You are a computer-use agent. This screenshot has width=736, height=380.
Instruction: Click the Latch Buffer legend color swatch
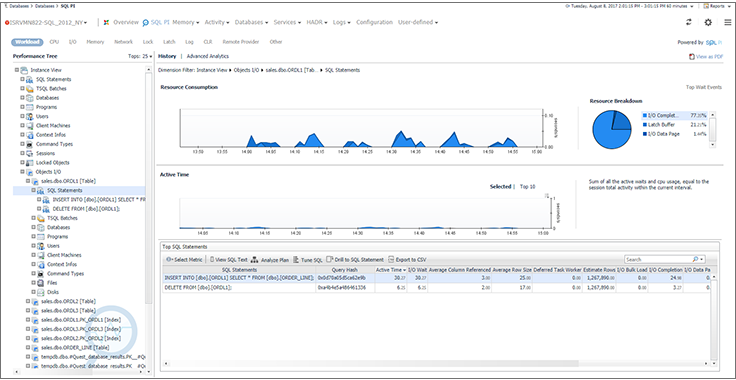(x=644, y=125)
